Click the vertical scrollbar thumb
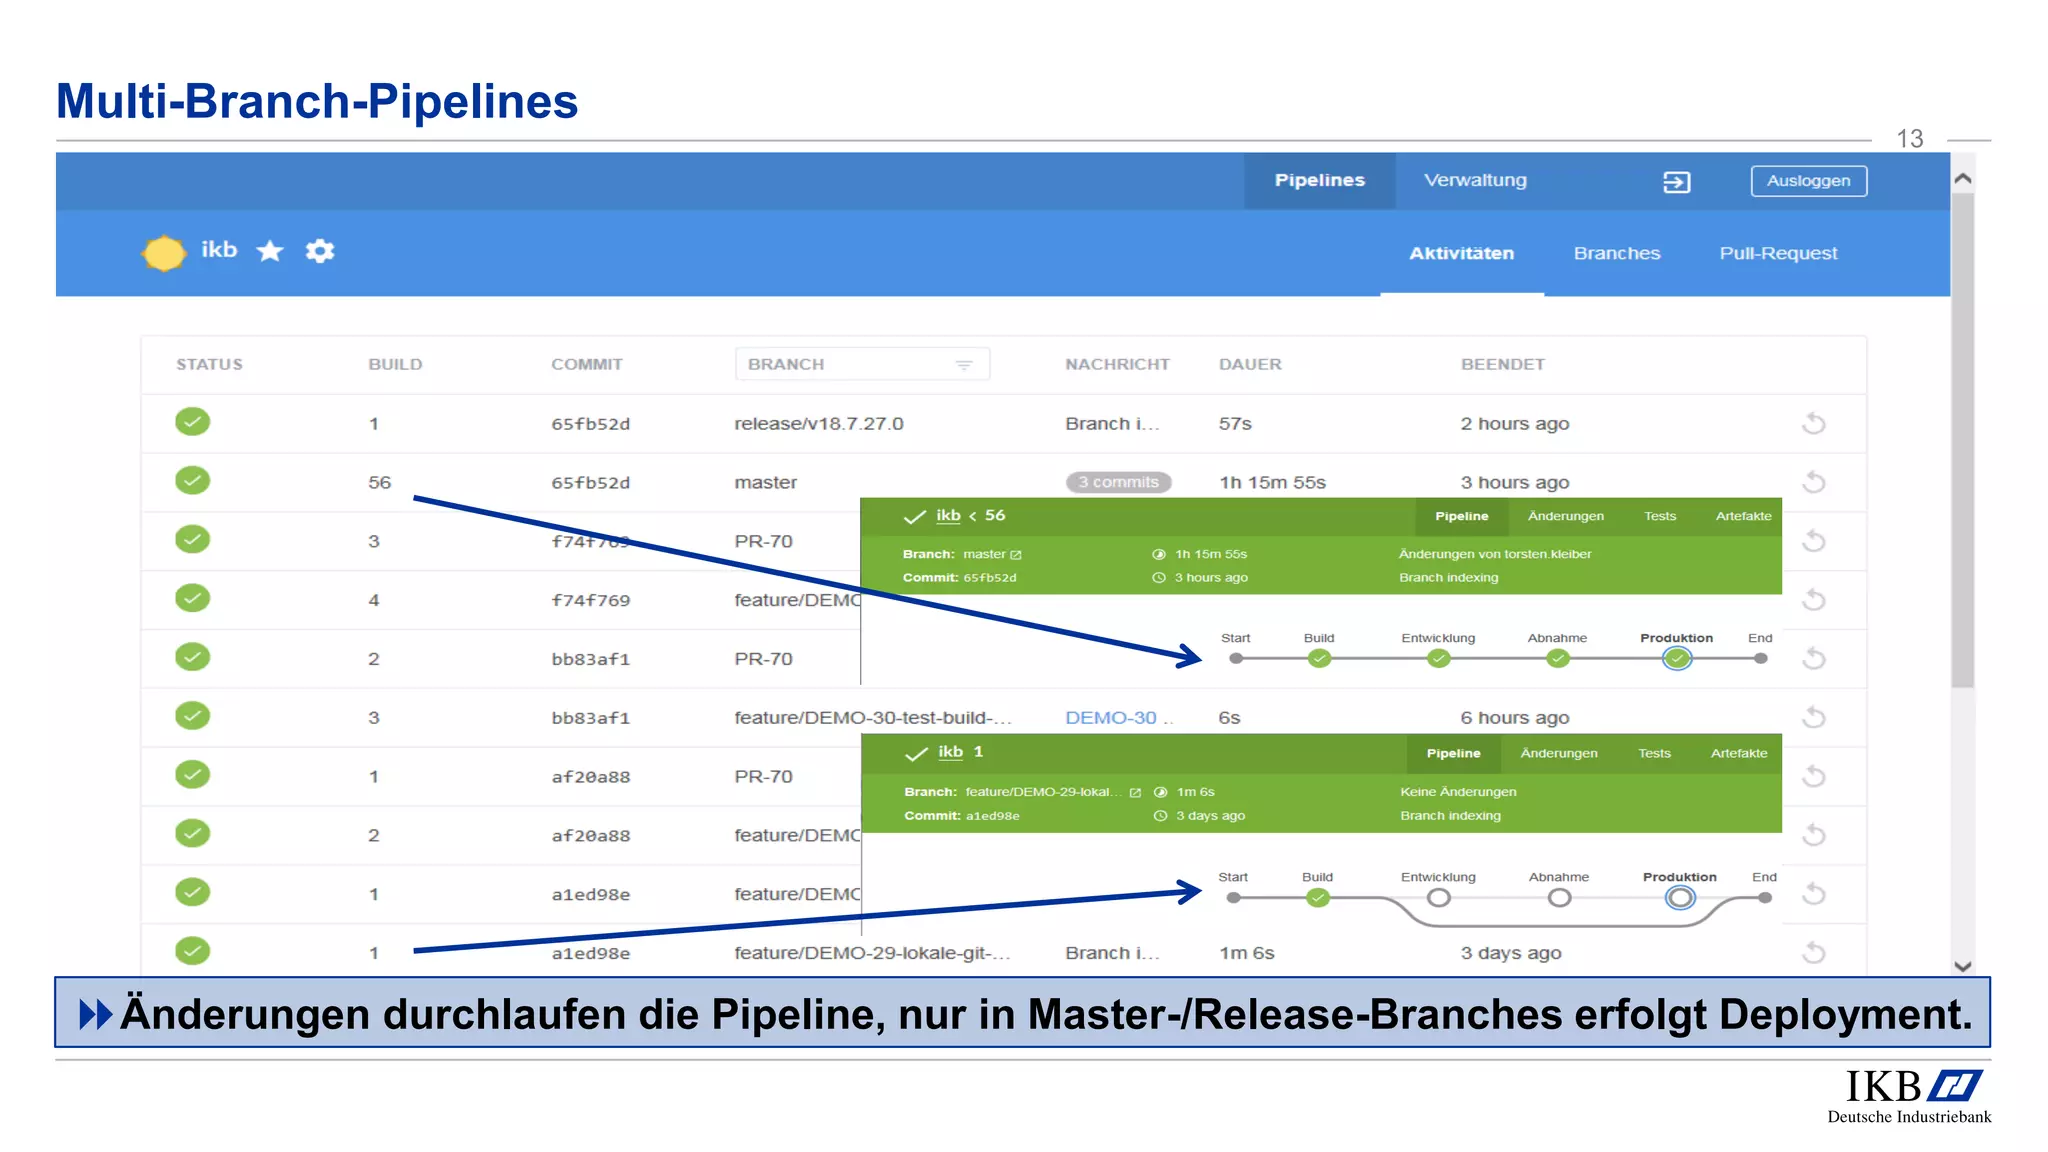 1962,440
